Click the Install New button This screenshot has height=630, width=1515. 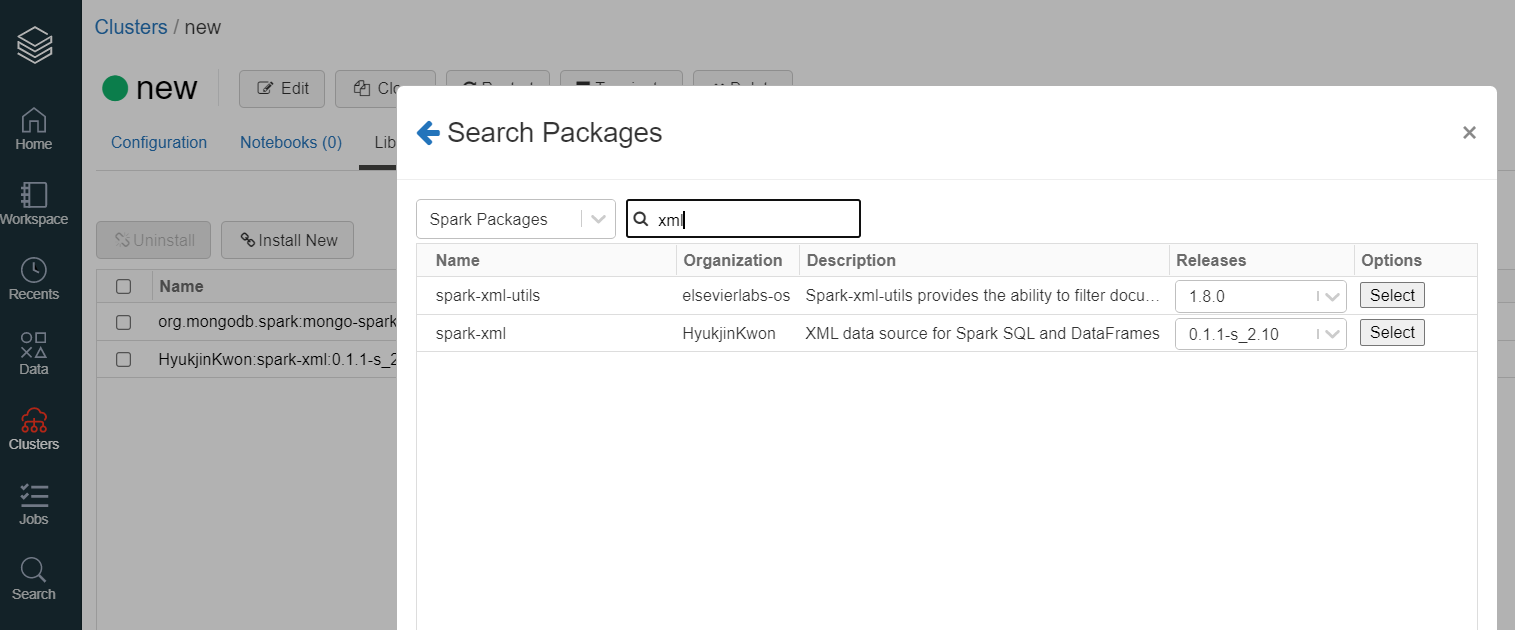288,240
